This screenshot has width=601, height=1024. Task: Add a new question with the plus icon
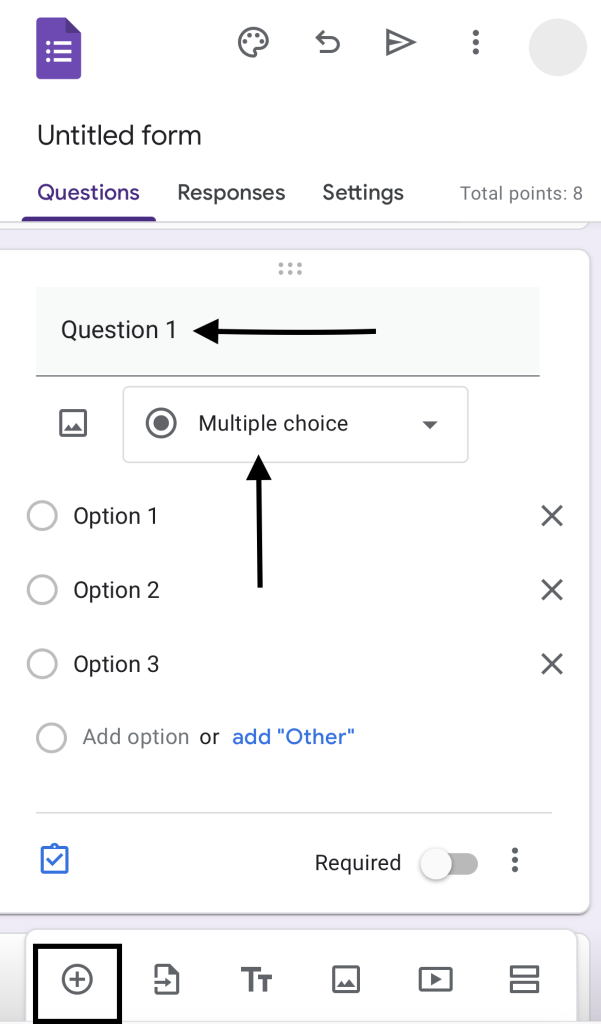pos(77,980)
